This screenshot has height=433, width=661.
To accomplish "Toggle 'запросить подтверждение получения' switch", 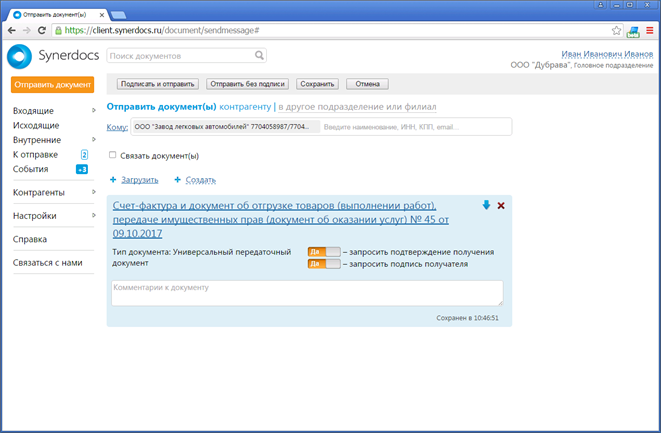I will click(324, 252).
